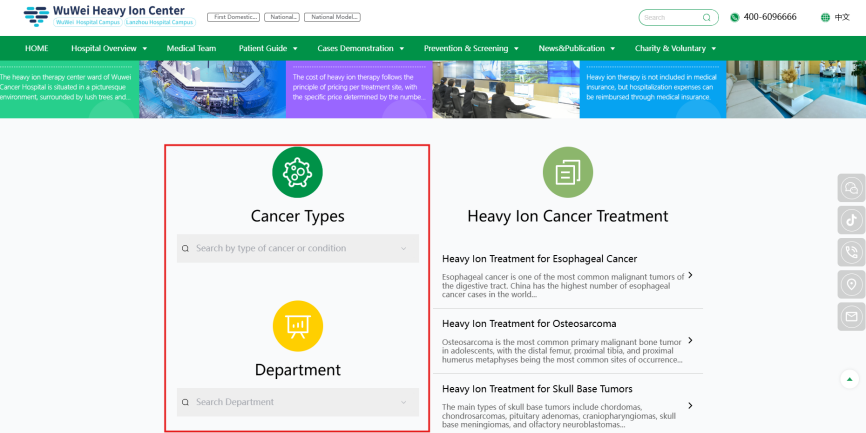Click the phone call sidebar icon
Viewport: 866px width, 433px height.
pyautogui.click(x=851, y=252)
